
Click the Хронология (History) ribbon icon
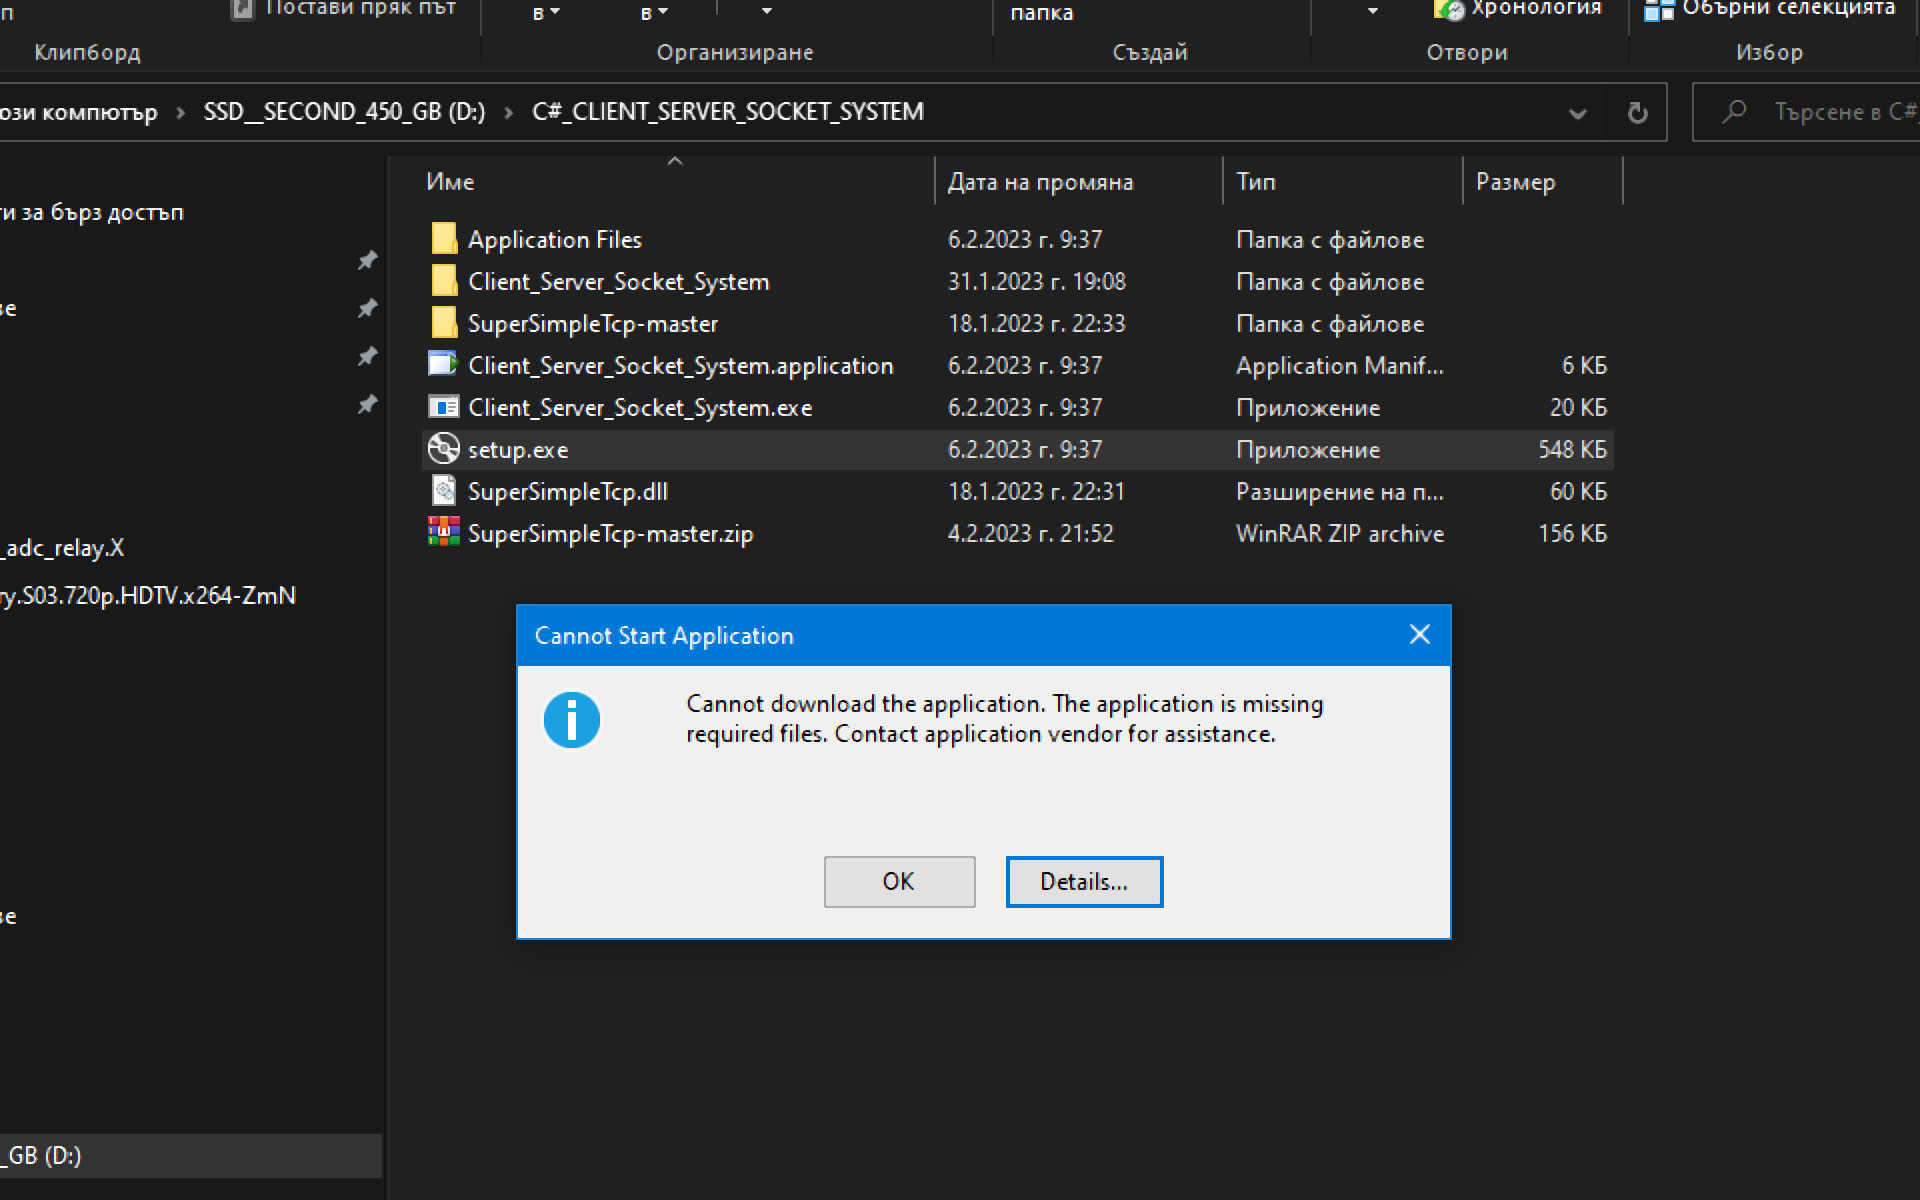pos(1450,10)
